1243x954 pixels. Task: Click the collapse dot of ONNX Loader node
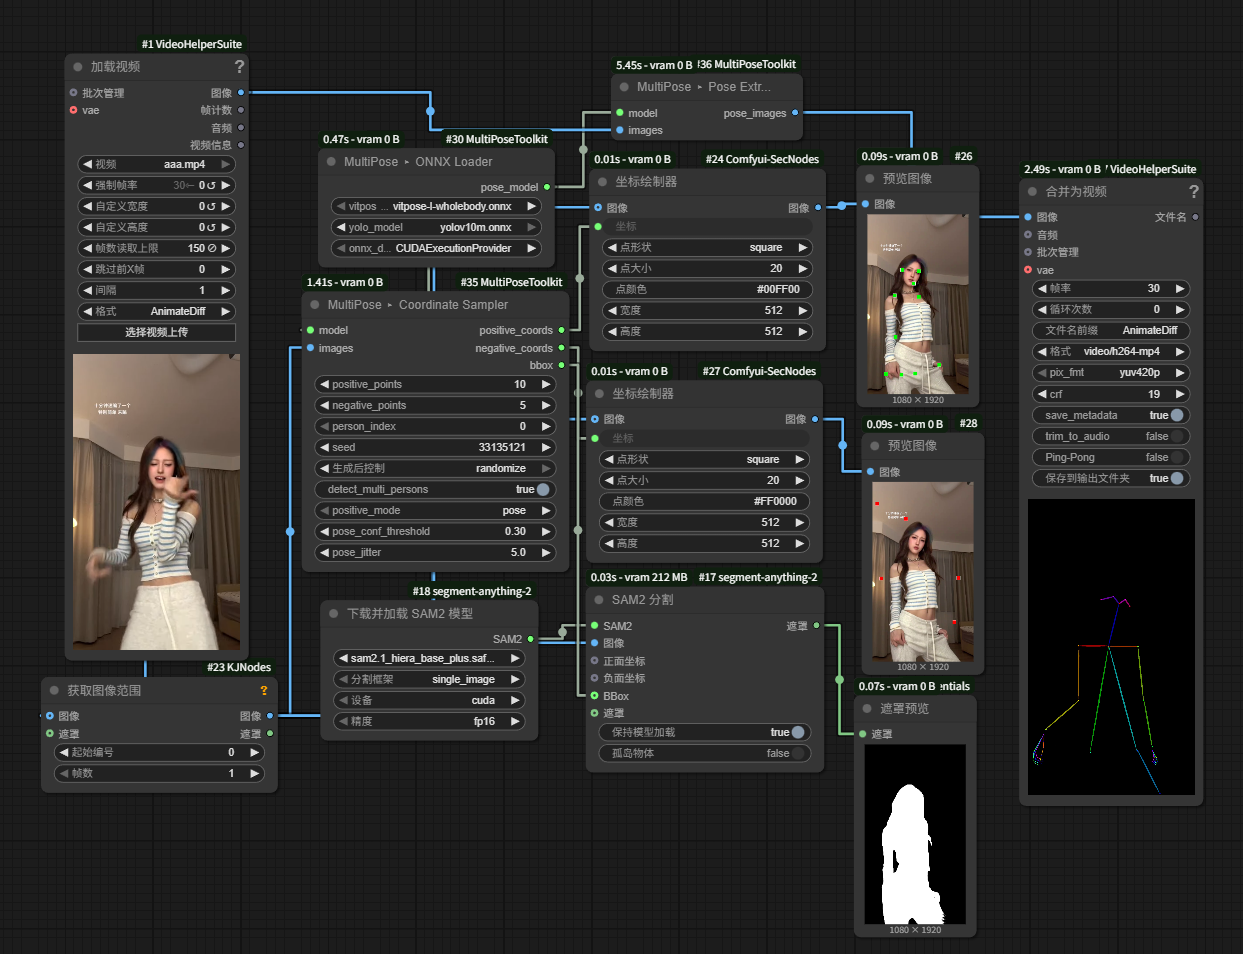point(331,162)
